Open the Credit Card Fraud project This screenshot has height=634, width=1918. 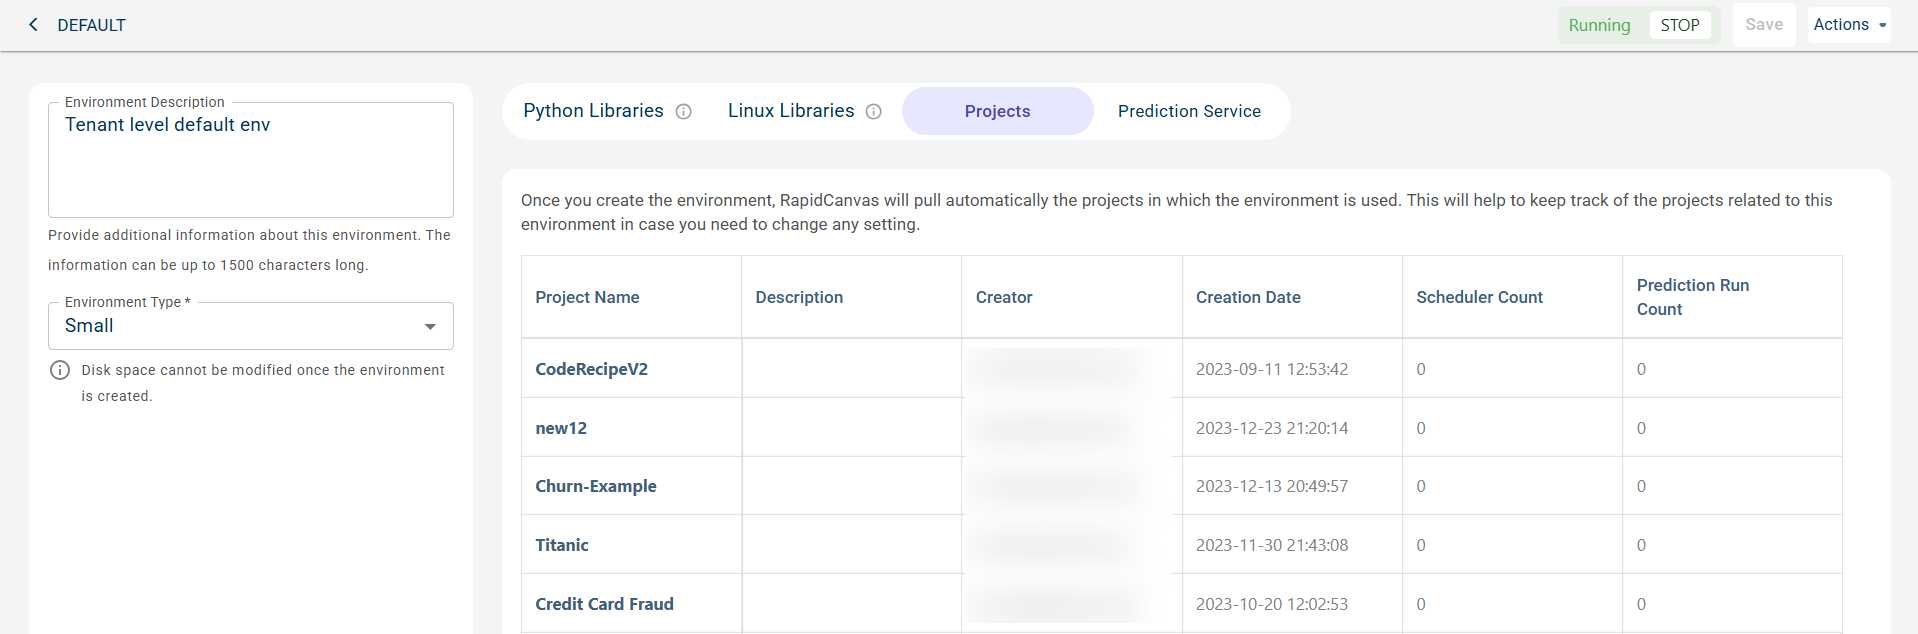604,604
